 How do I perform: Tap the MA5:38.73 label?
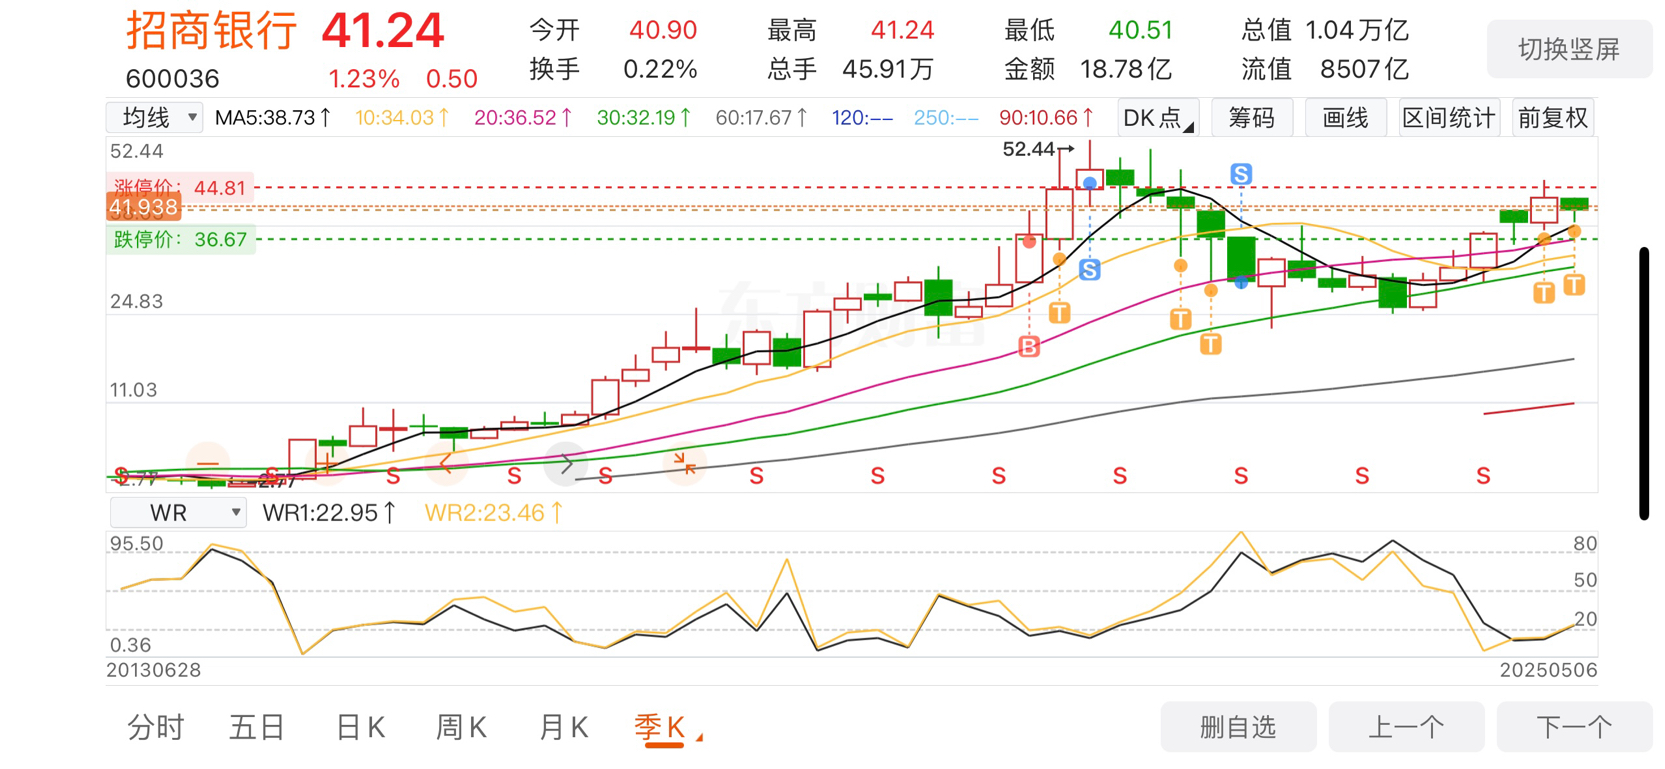coord(273,118)
